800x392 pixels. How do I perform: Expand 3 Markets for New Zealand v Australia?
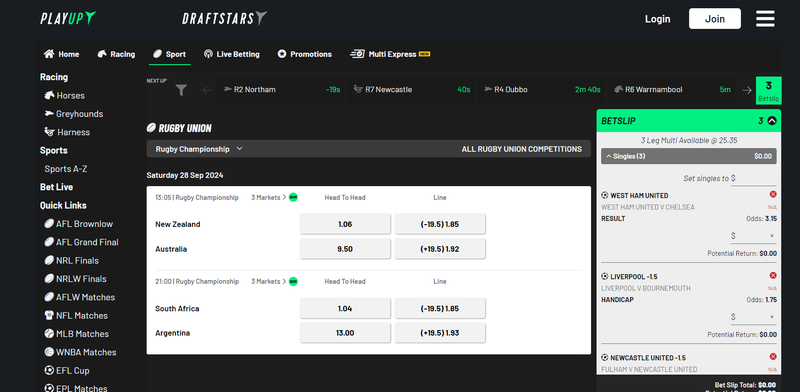[x=268, y=198]
